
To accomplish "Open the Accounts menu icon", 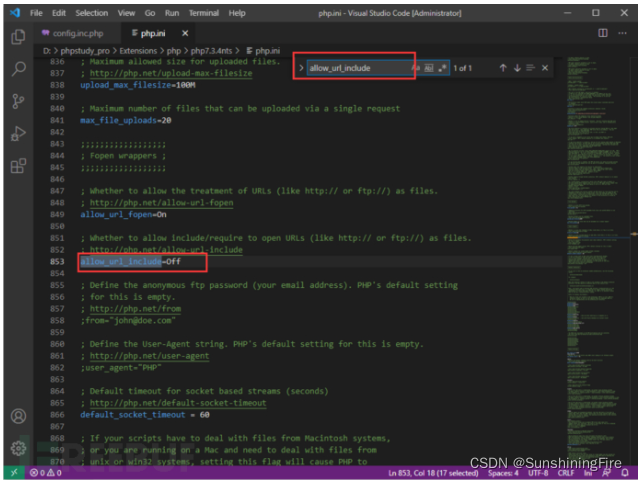I will pos(18,416).
